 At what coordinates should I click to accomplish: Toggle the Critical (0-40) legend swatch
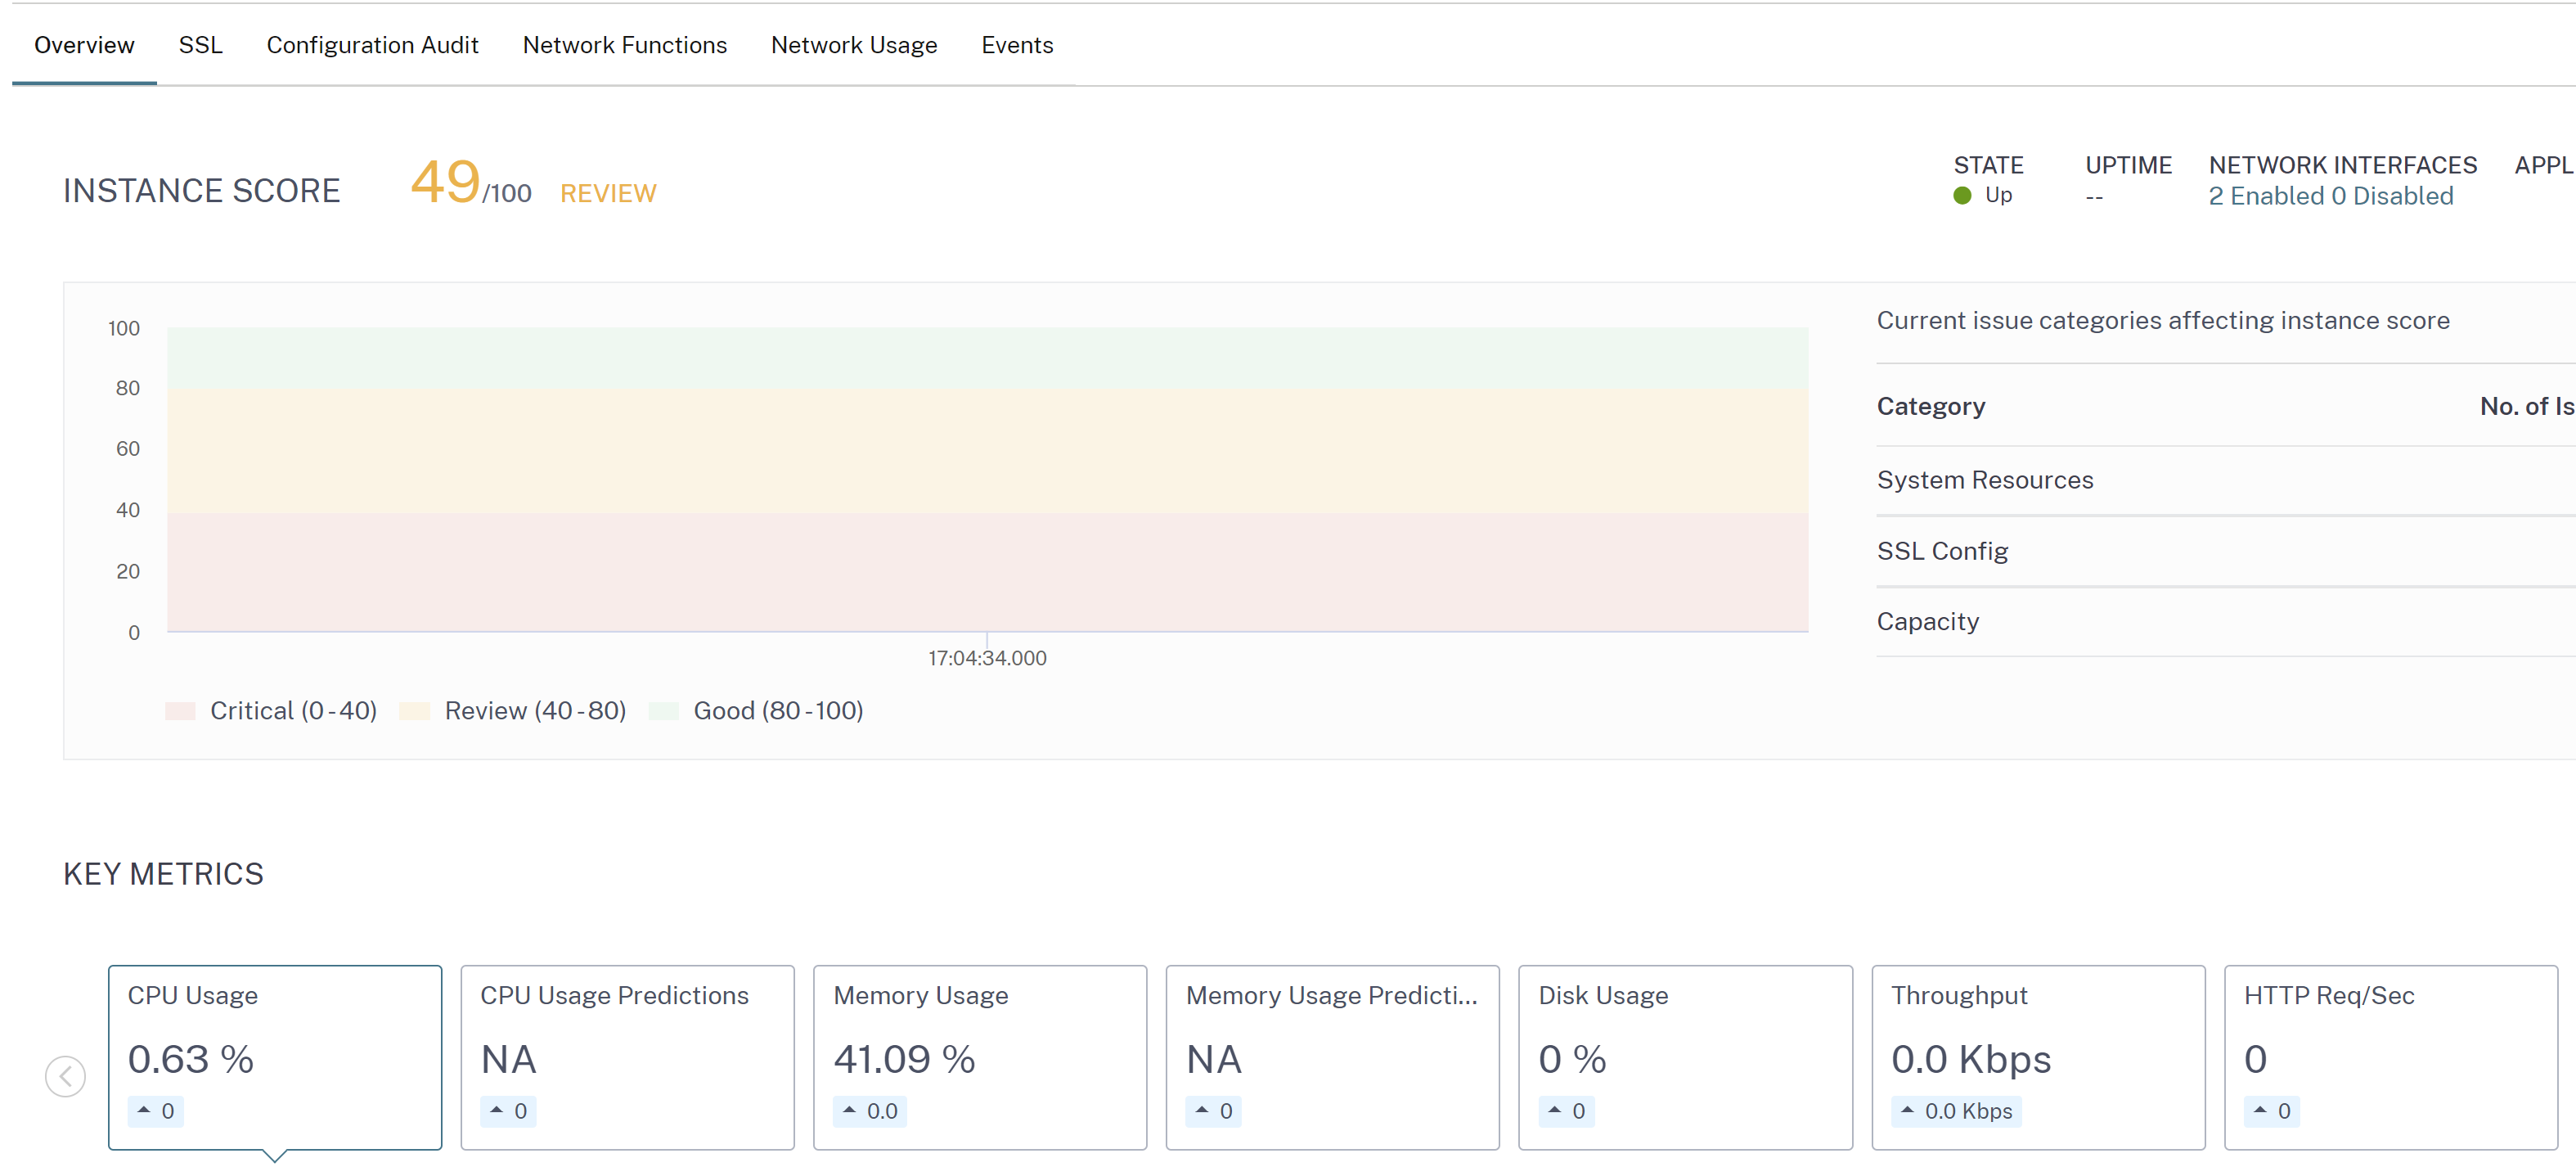click(x=180, y=711)
